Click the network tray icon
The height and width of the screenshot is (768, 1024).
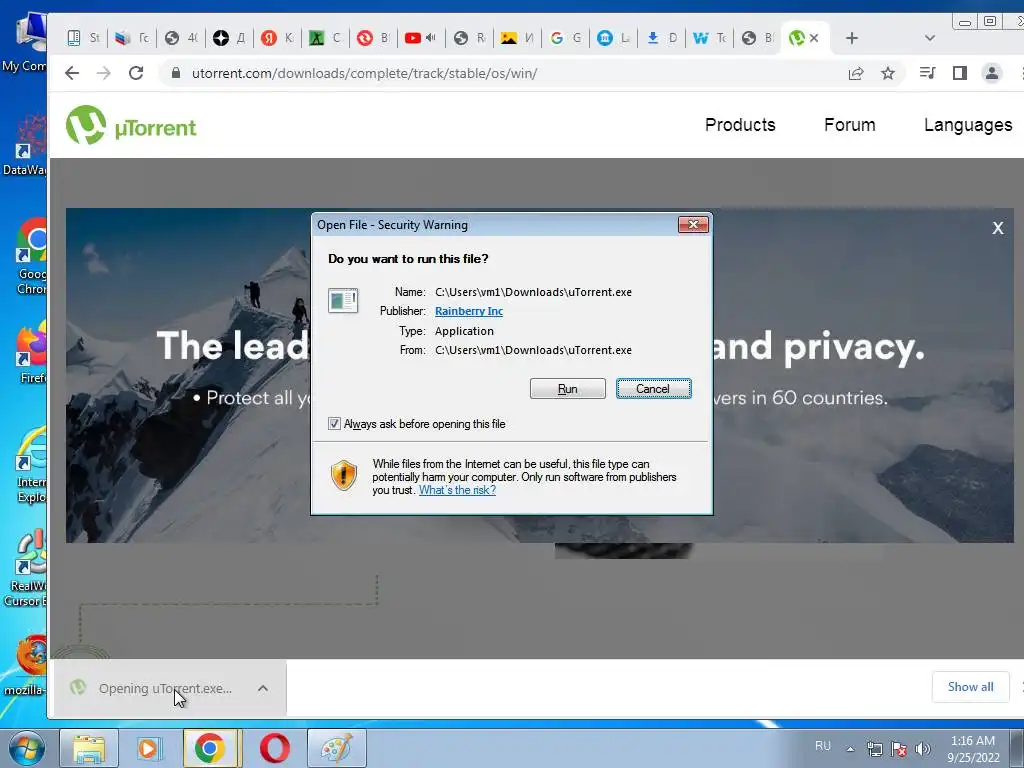point(874,749)
